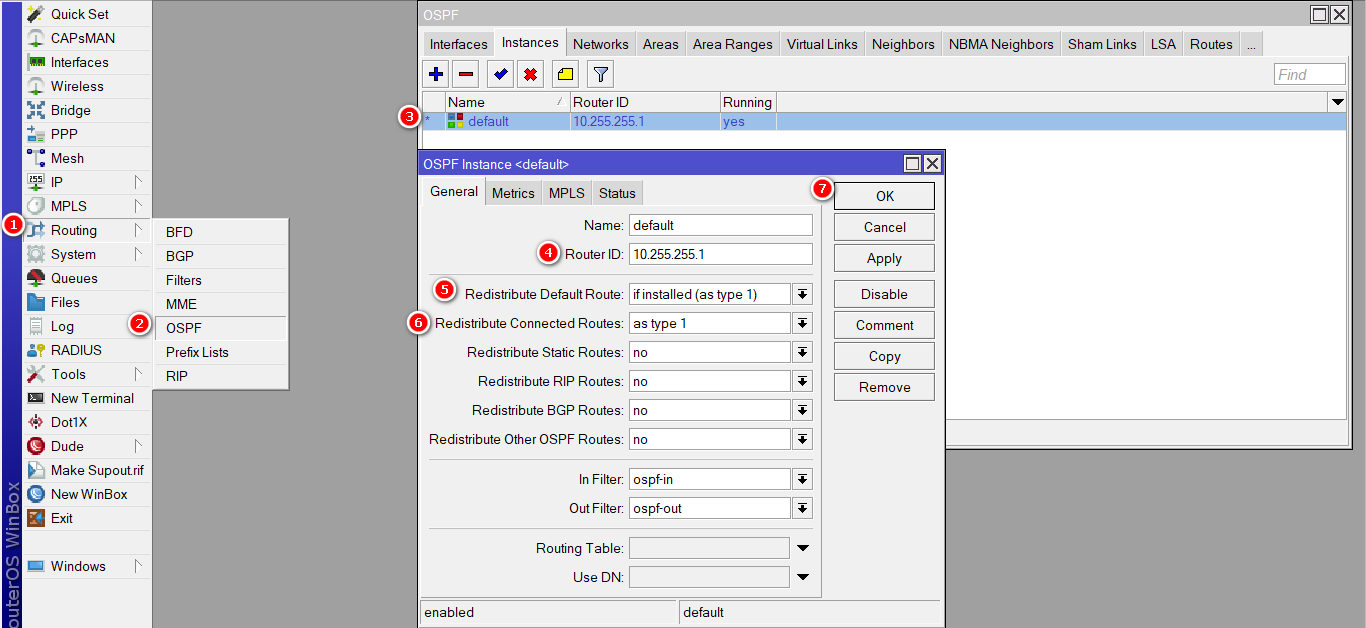Click the red cross Disable icon
This screenshot has width=1366, height=628.
pos(531,74)
